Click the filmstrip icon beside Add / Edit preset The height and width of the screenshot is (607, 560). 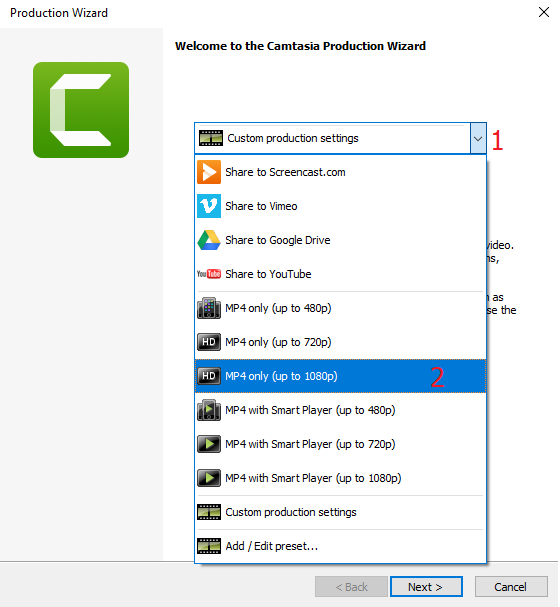click(x=209, y=546)
